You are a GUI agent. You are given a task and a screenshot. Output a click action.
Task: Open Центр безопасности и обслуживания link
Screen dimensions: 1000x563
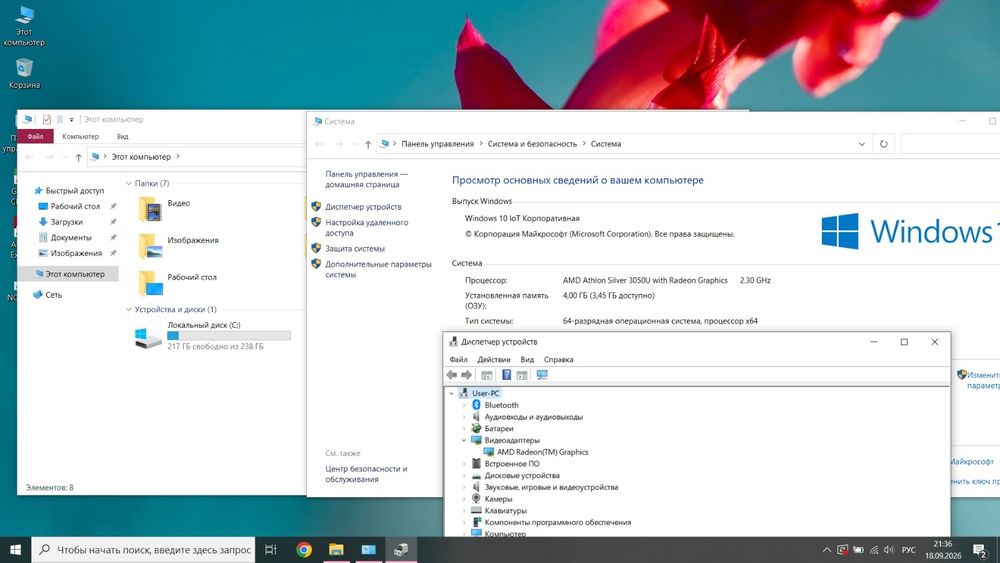365,474
